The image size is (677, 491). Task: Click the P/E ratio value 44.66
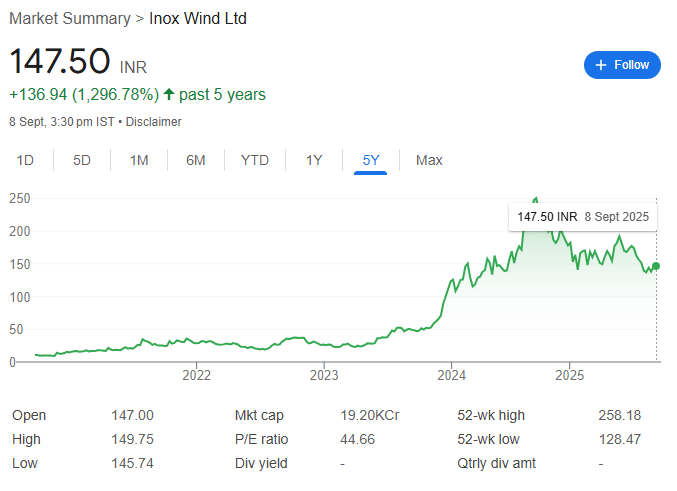357,439
